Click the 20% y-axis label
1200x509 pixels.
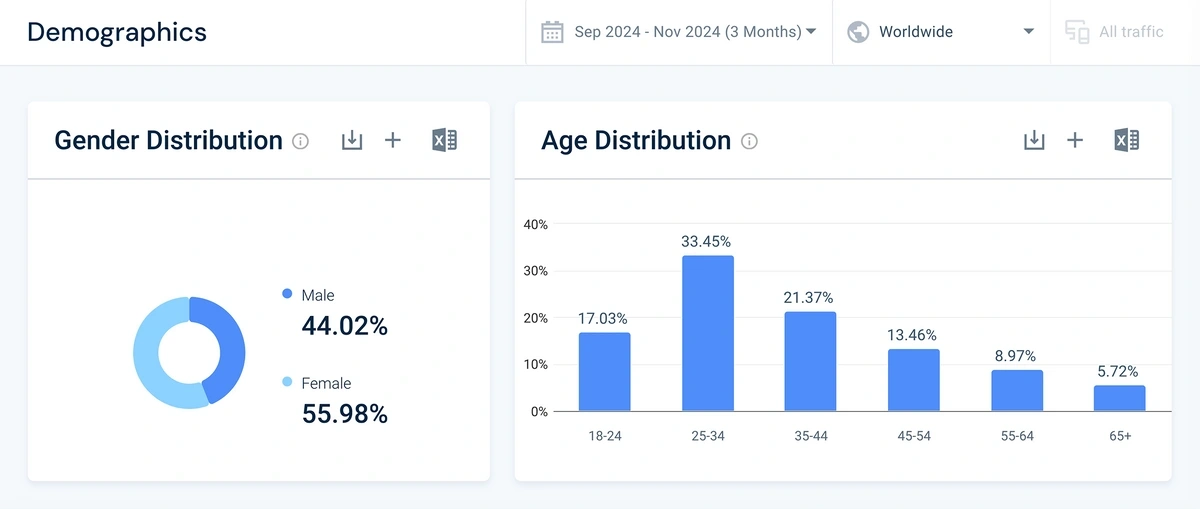535,318
